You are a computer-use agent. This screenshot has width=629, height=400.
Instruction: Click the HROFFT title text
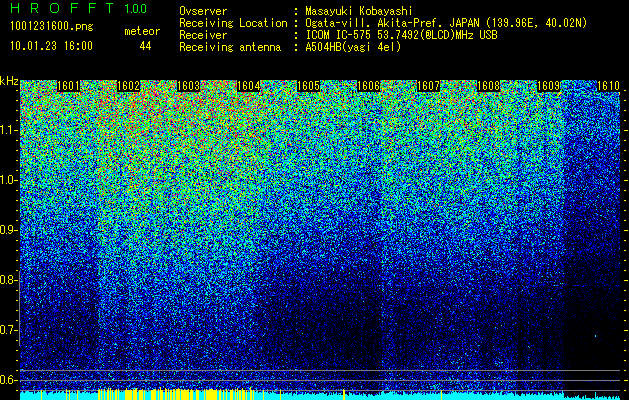(x=63, y=8)
